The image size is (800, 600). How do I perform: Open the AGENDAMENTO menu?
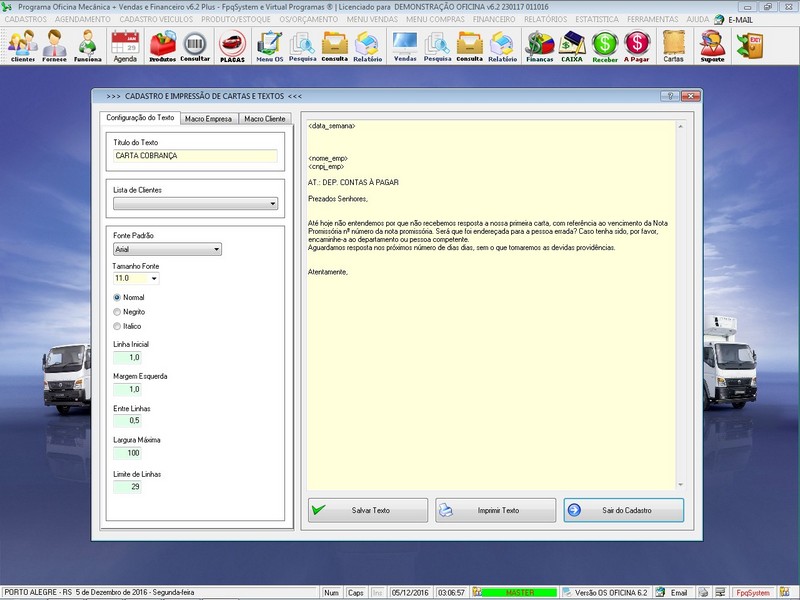(x=83, y=19)
